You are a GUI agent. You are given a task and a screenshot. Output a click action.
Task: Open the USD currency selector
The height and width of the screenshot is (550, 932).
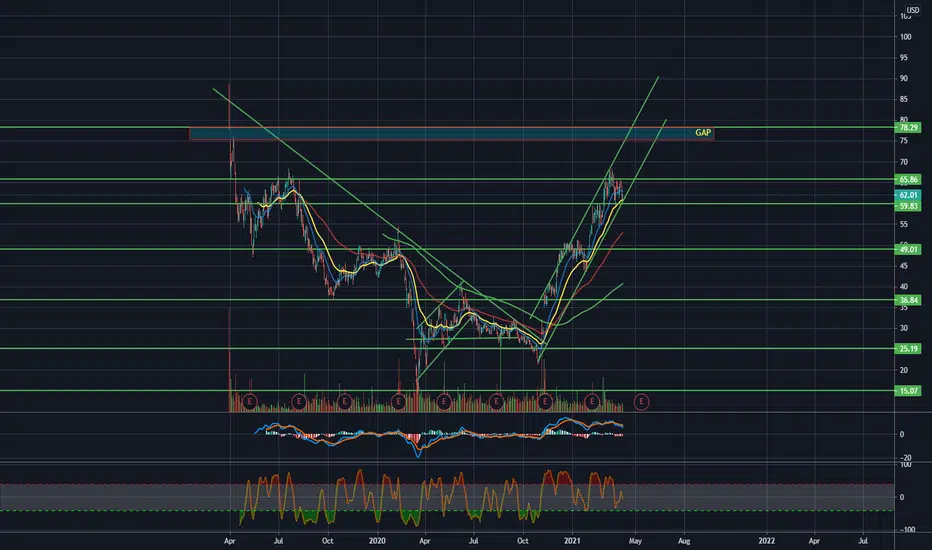click(912, 10)
